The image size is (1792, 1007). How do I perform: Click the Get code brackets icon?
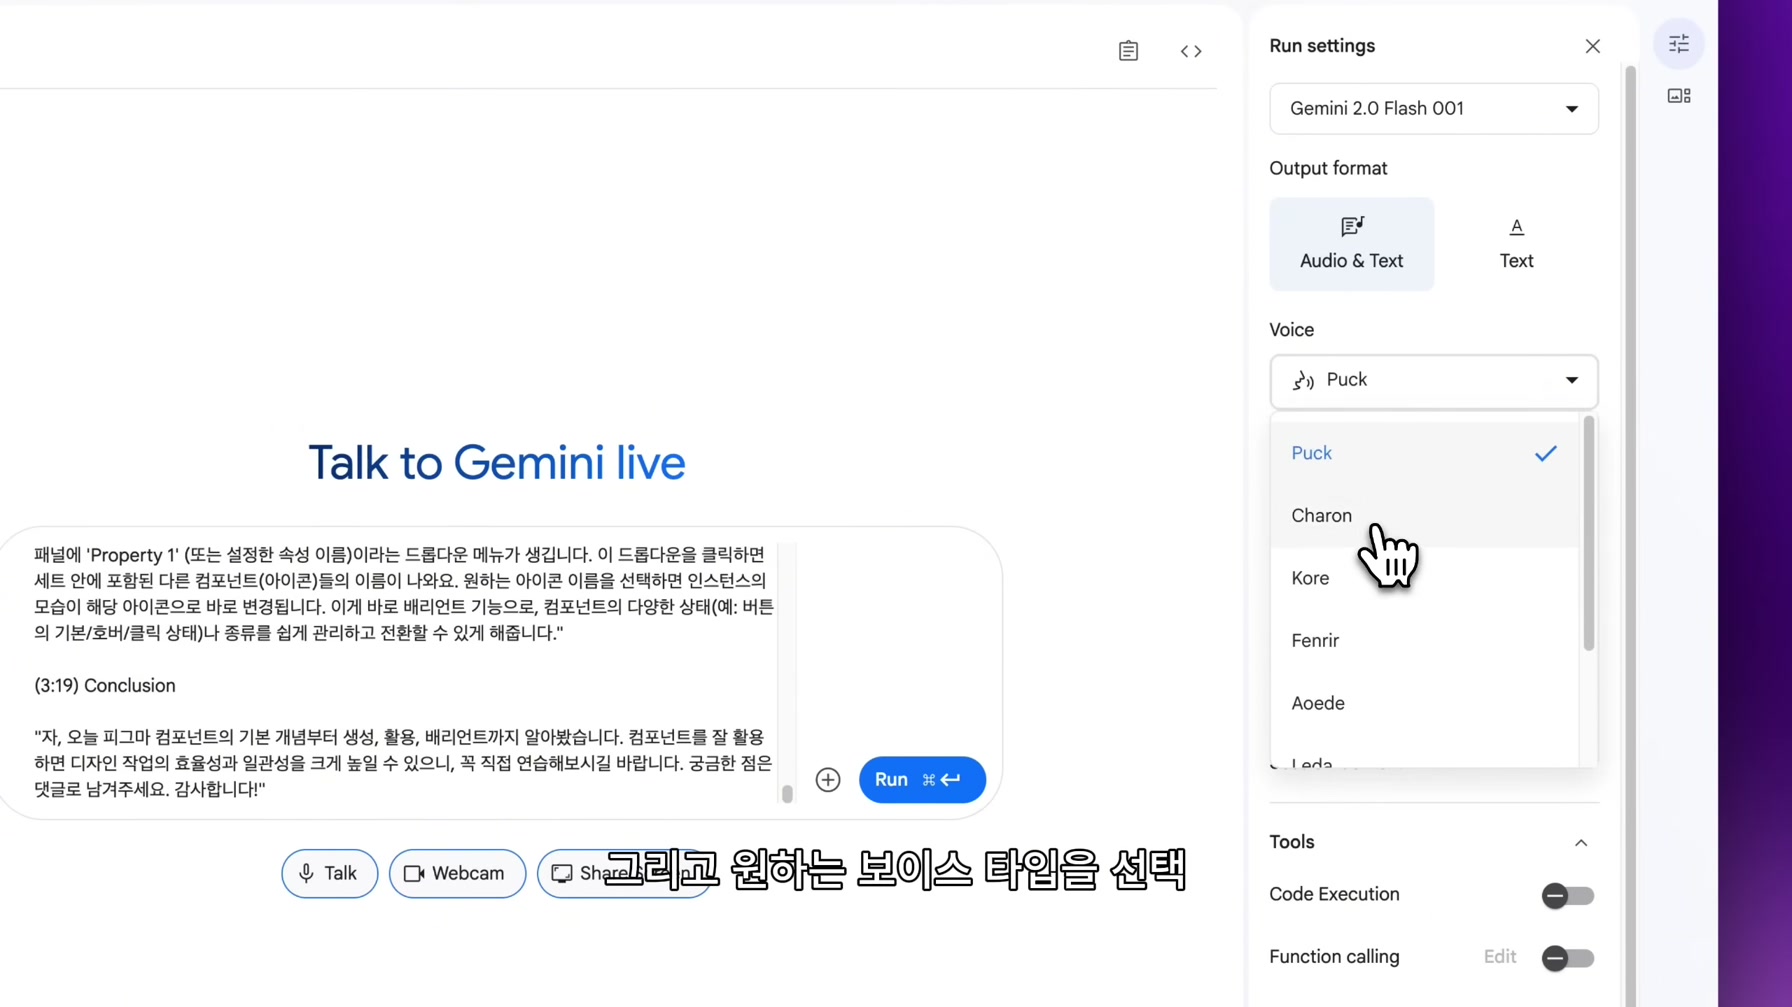tap(1190, 51)
